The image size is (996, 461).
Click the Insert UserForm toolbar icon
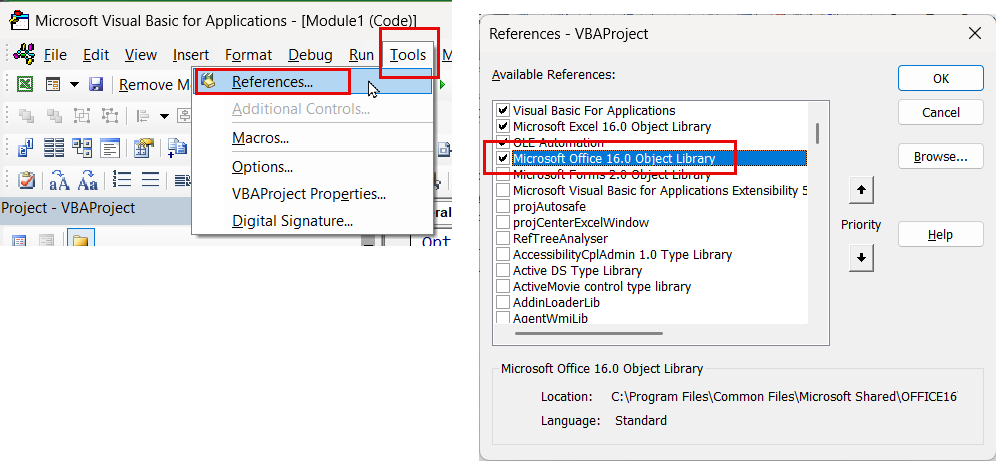53,84
